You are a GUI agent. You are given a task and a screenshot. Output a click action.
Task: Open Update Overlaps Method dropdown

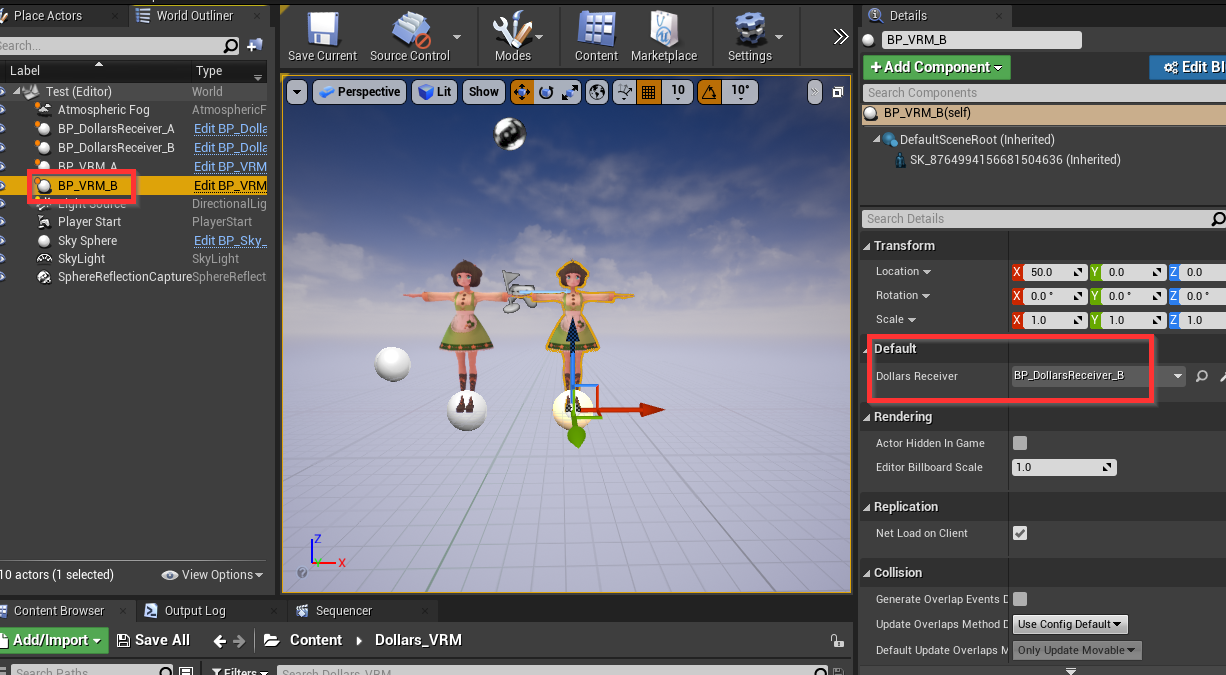coord(1070,624)
